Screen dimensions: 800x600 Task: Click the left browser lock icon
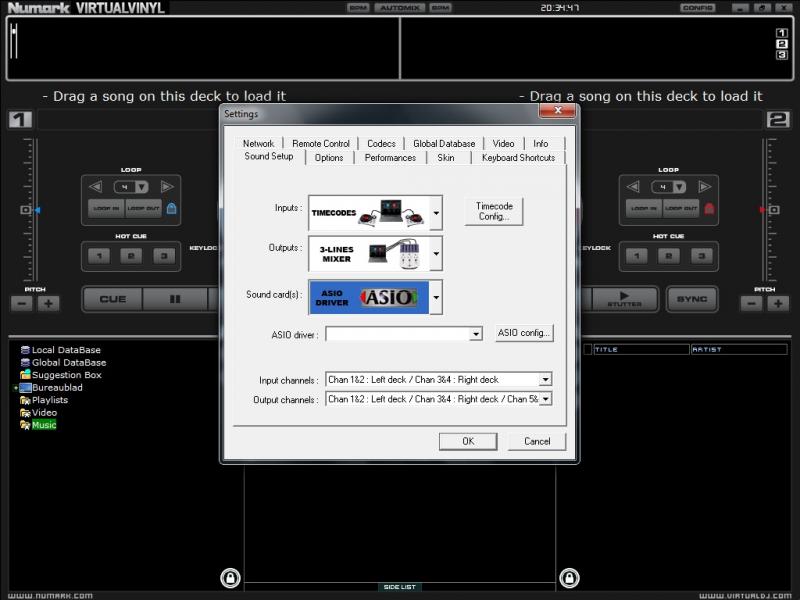(230, 578)
